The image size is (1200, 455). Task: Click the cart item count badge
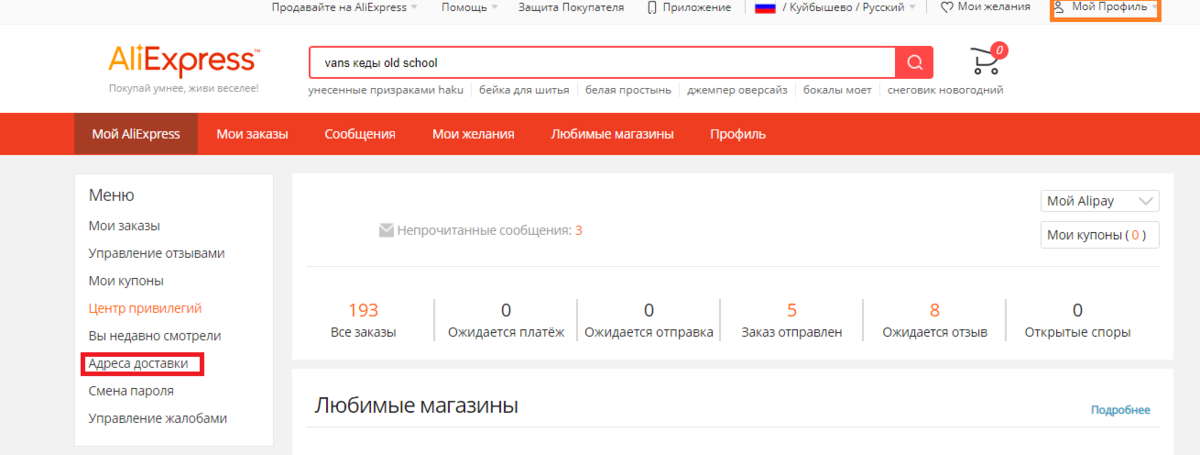click(x=1000, y=48)
